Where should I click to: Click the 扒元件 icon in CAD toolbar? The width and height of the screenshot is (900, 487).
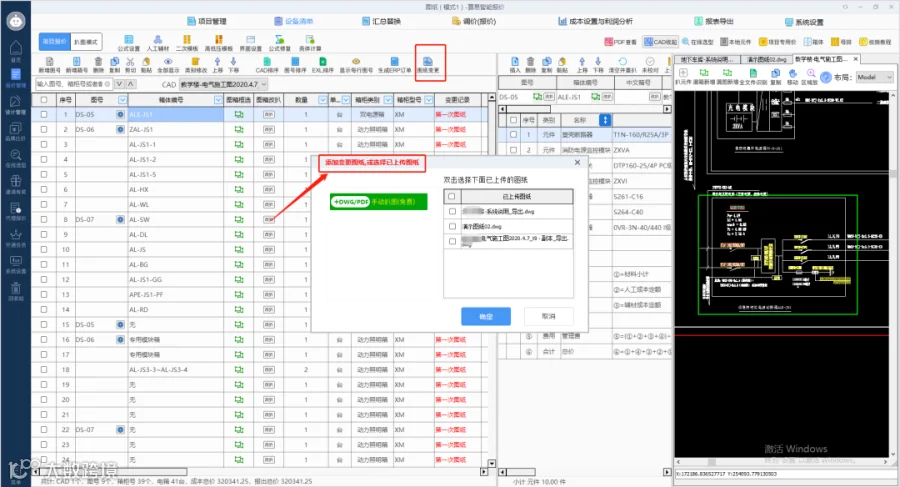click(683, 76)
